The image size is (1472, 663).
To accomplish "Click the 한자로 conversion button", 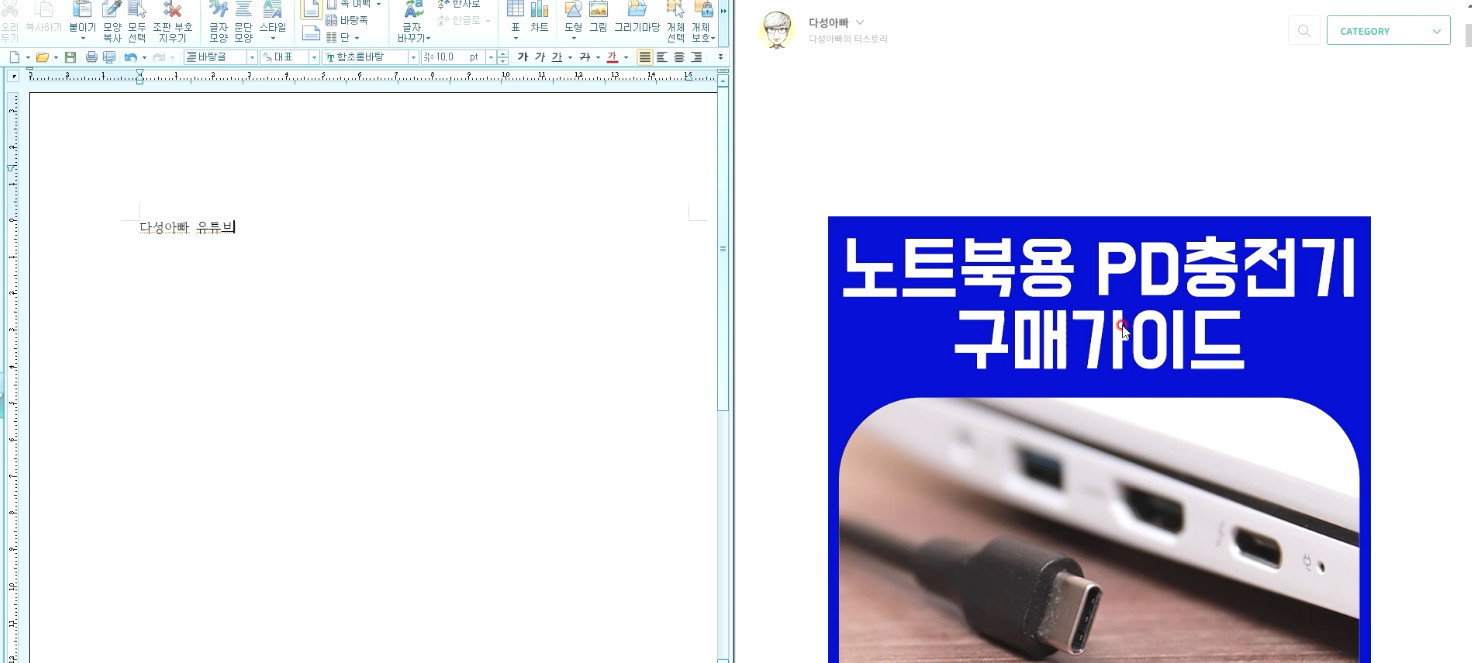I will 459,5.
